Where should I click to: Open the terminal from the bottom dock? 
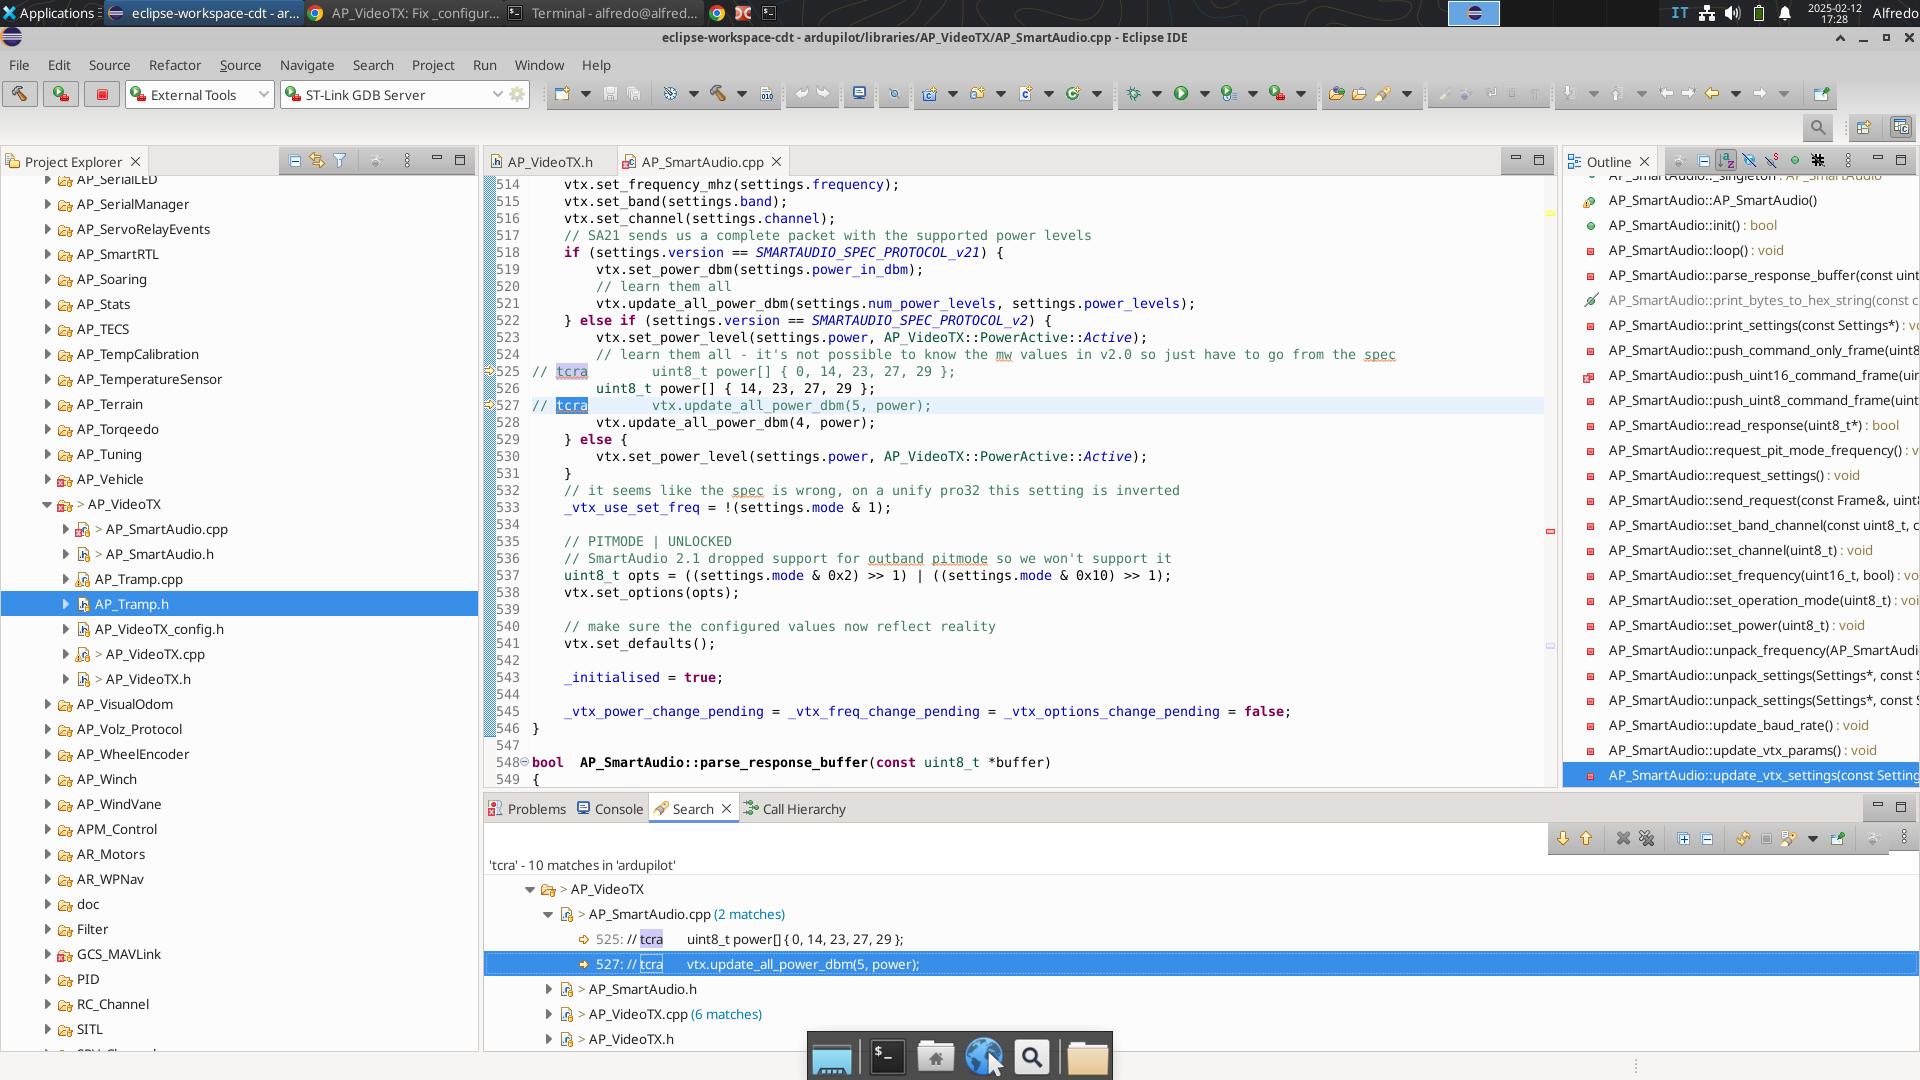click(x=886, y=1057)
